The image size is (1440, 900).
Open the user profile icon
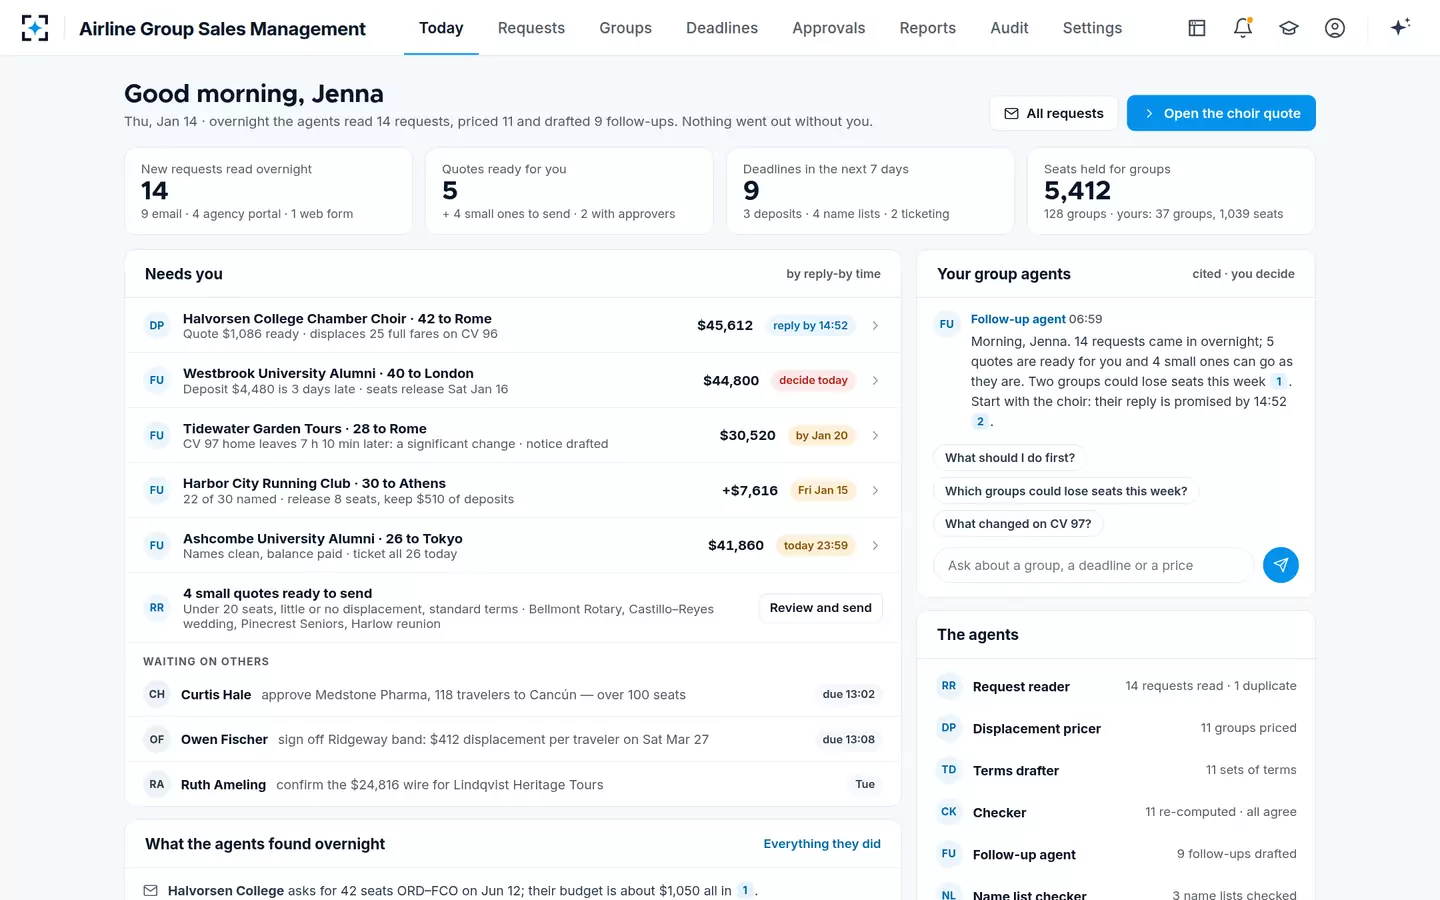[1335, 28]
